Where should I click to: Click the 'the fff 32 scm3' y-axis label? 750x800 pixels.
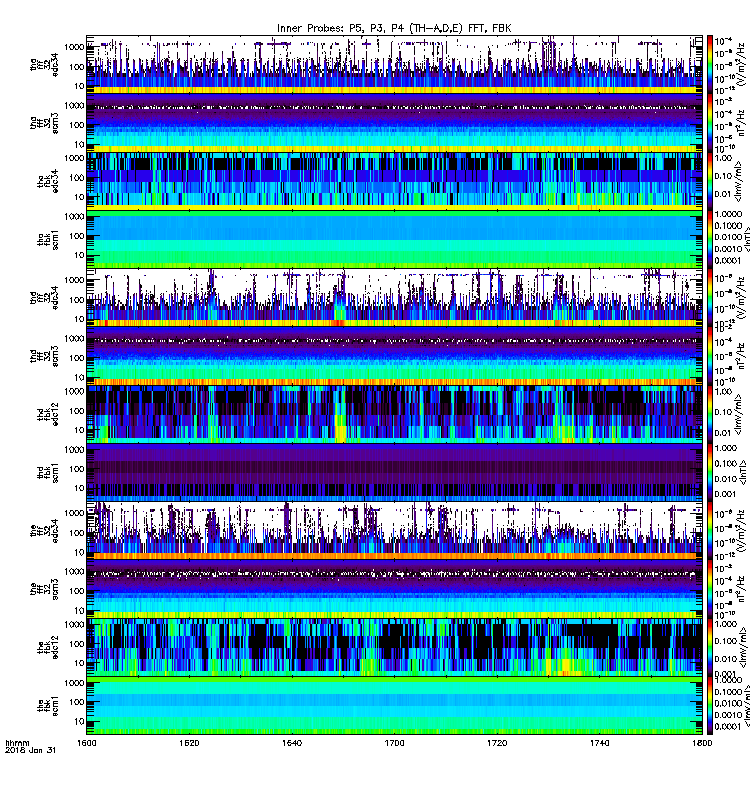pos(44,589)
